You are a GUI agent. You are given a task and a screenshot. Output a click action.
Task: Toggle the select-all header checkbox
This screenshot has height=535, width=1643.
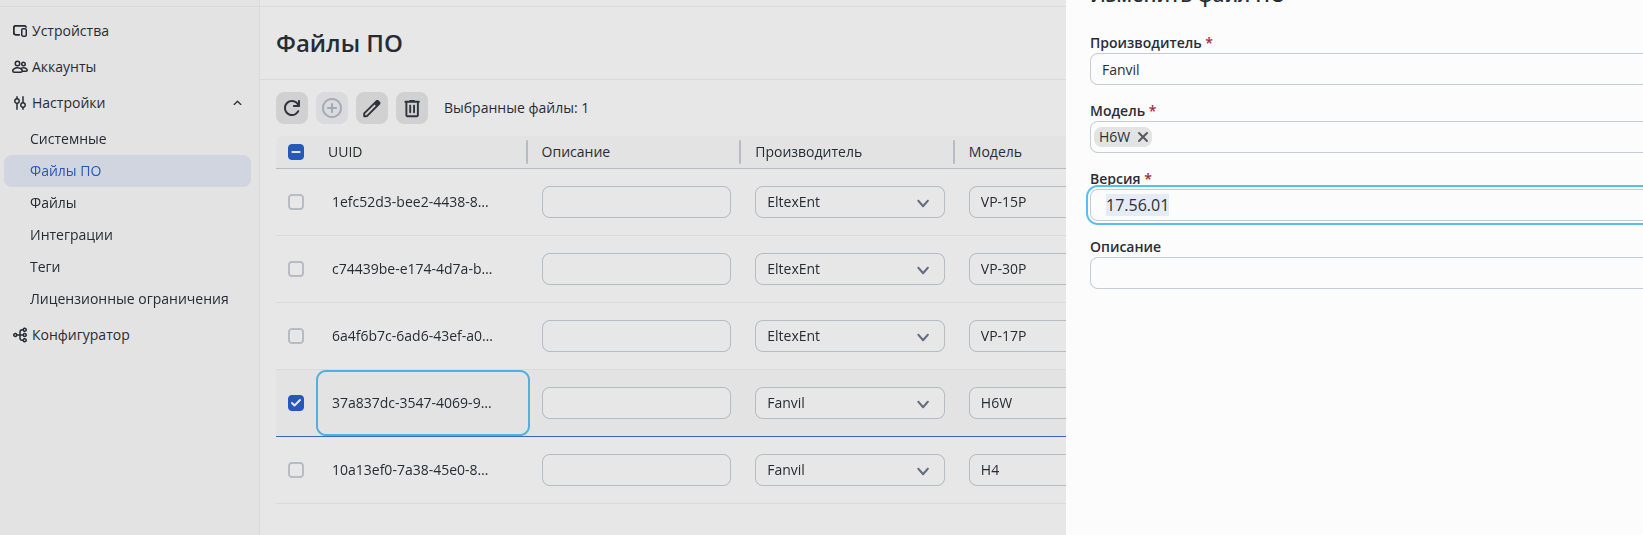[296, 152]
